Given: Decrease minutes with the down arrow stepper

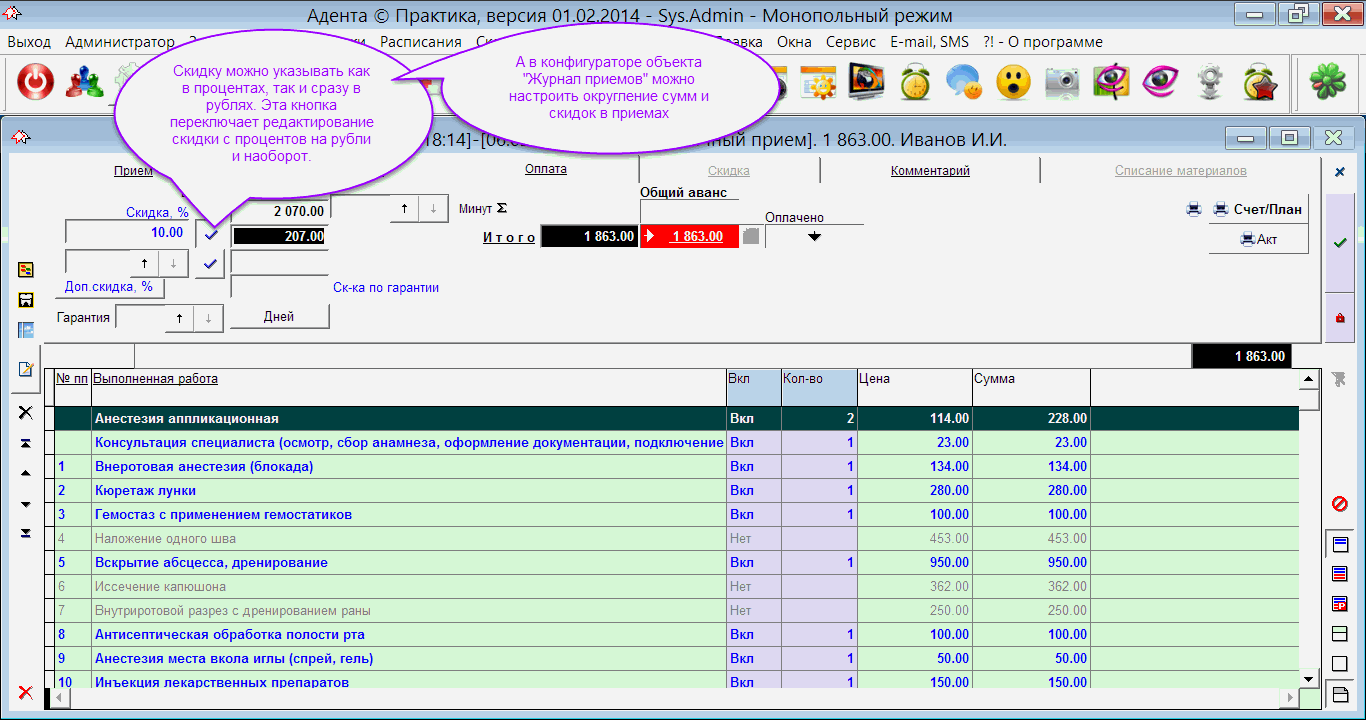Looking at the screenshot, I should pos(432,208).
